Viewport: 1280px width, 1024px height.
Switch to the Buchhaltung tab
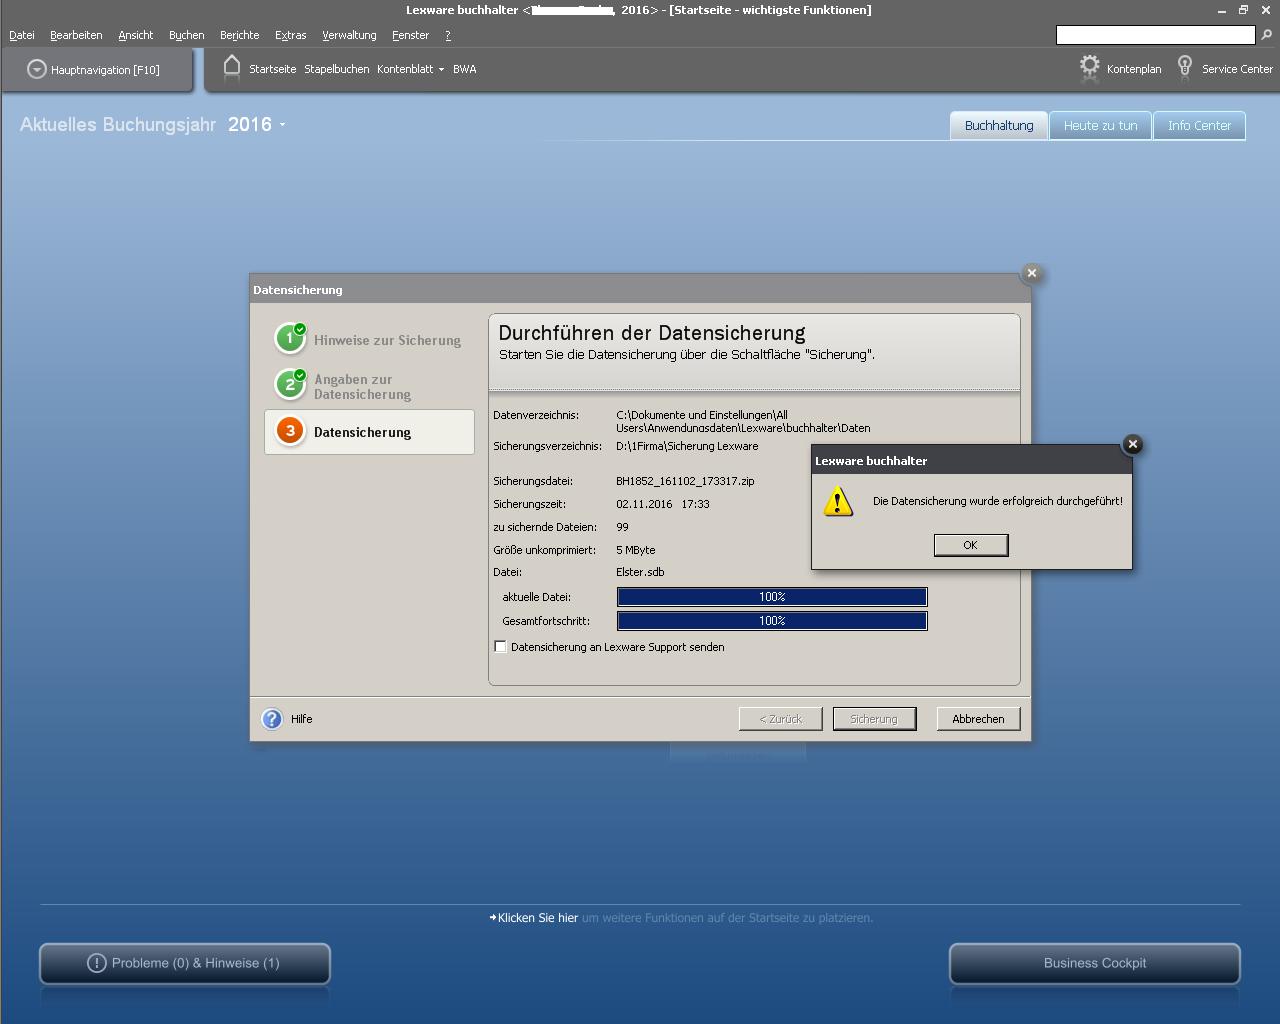click(x=999, y=126)
